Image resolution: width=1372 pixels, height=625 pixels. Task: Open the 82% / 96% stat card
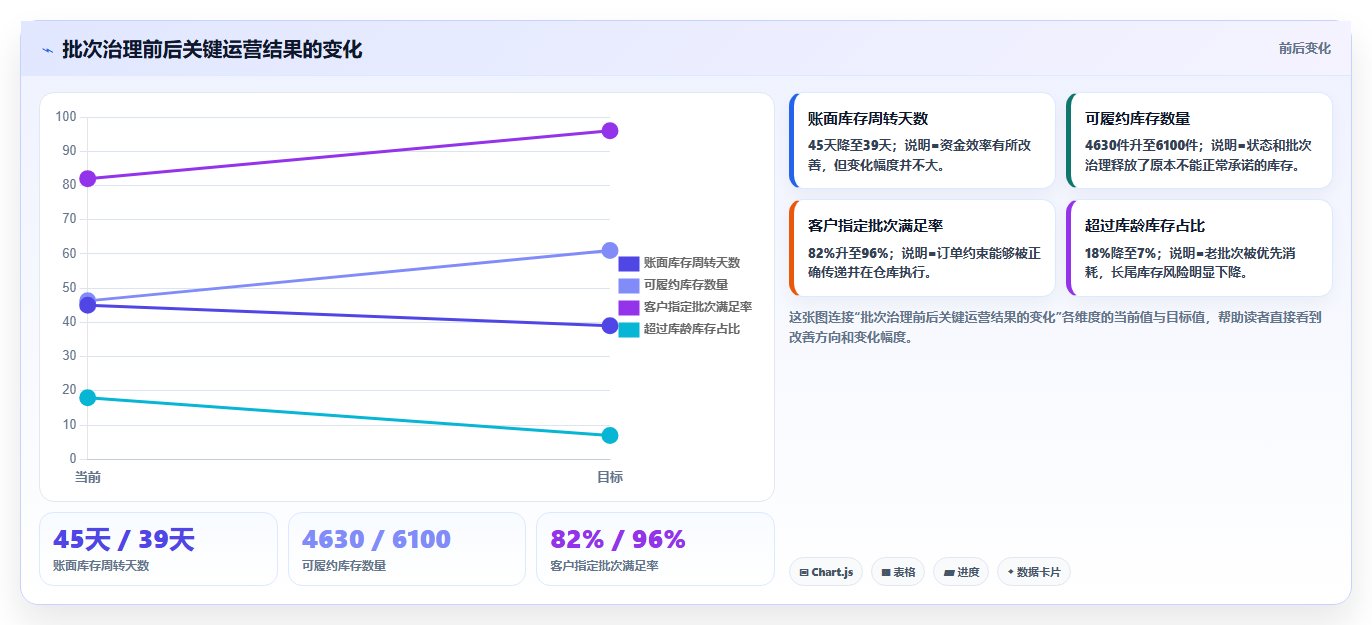655,549
